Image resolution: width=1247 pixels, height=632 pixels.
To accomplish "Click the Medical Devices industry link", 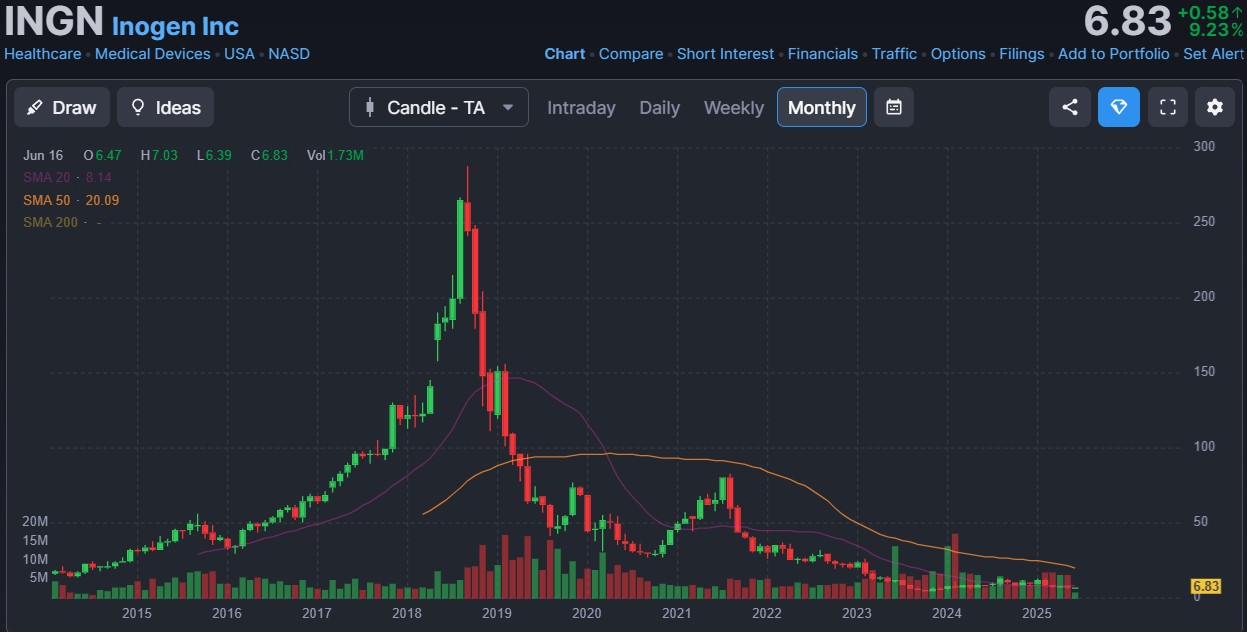I will pyautogui.click(x=152, y=54).
